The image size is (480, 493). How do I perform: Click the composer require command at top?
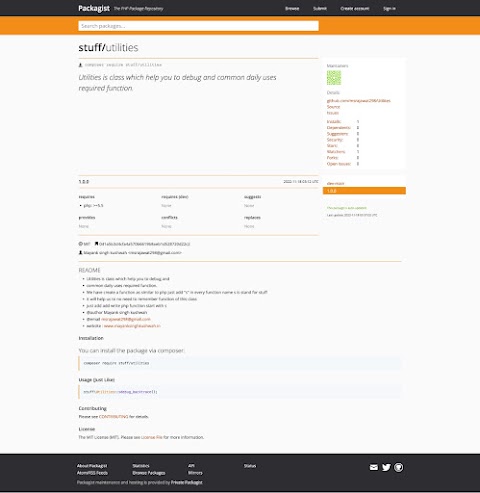[x=123, y=65]
